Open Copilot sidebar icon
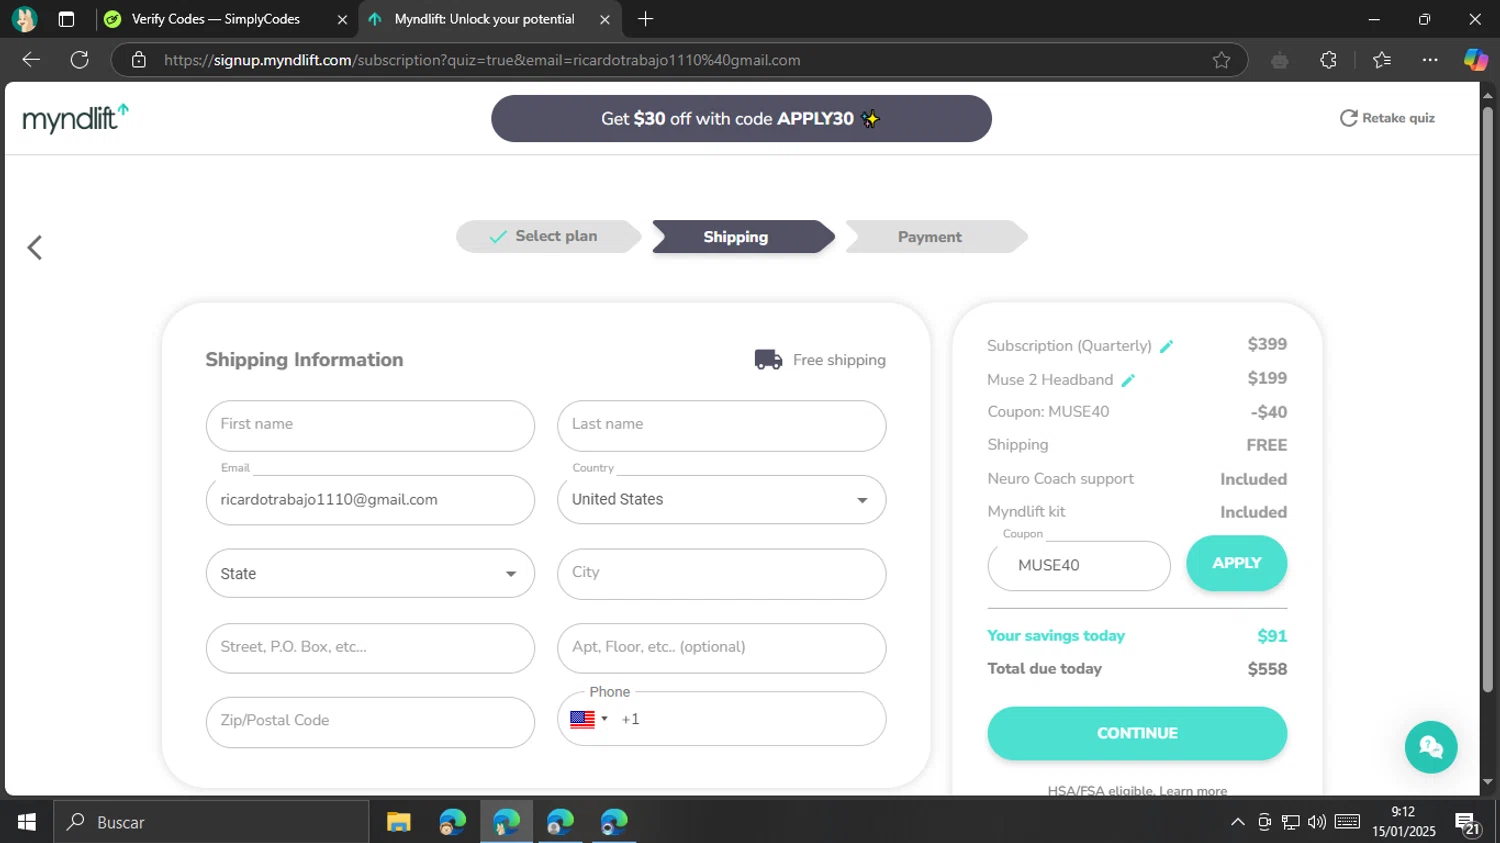 pyautogui.click(x=1475, y=60)
